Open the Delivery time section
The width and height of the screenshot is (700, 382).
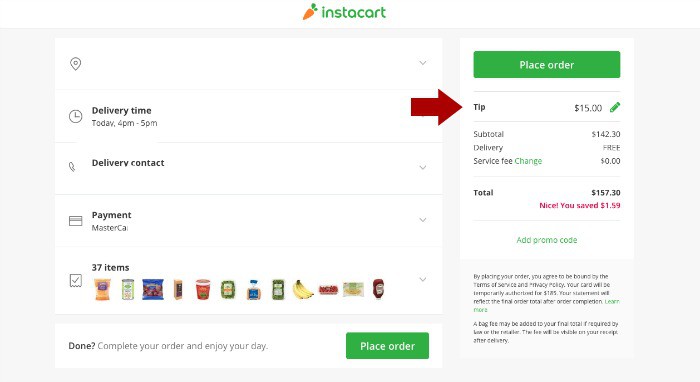point(248,116)
